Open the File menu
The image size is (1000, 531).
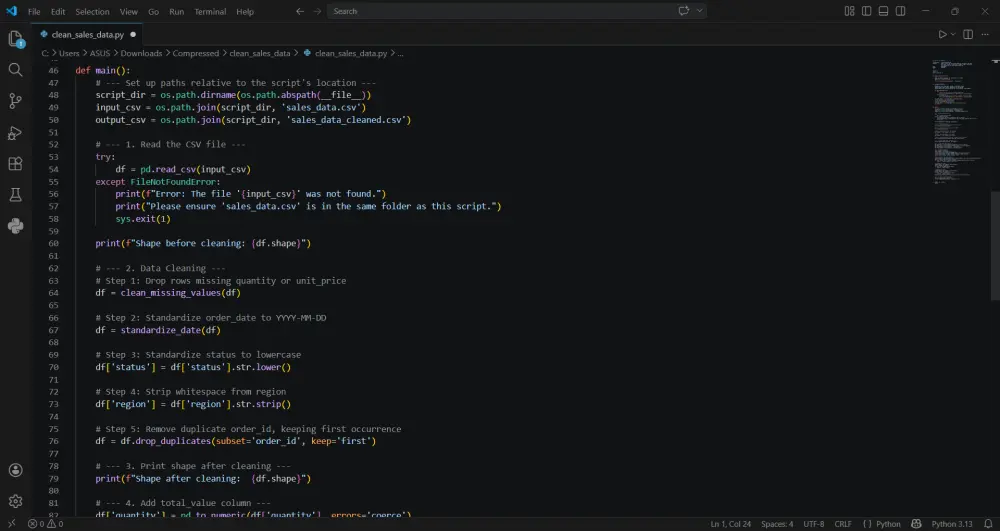(34, 11)
